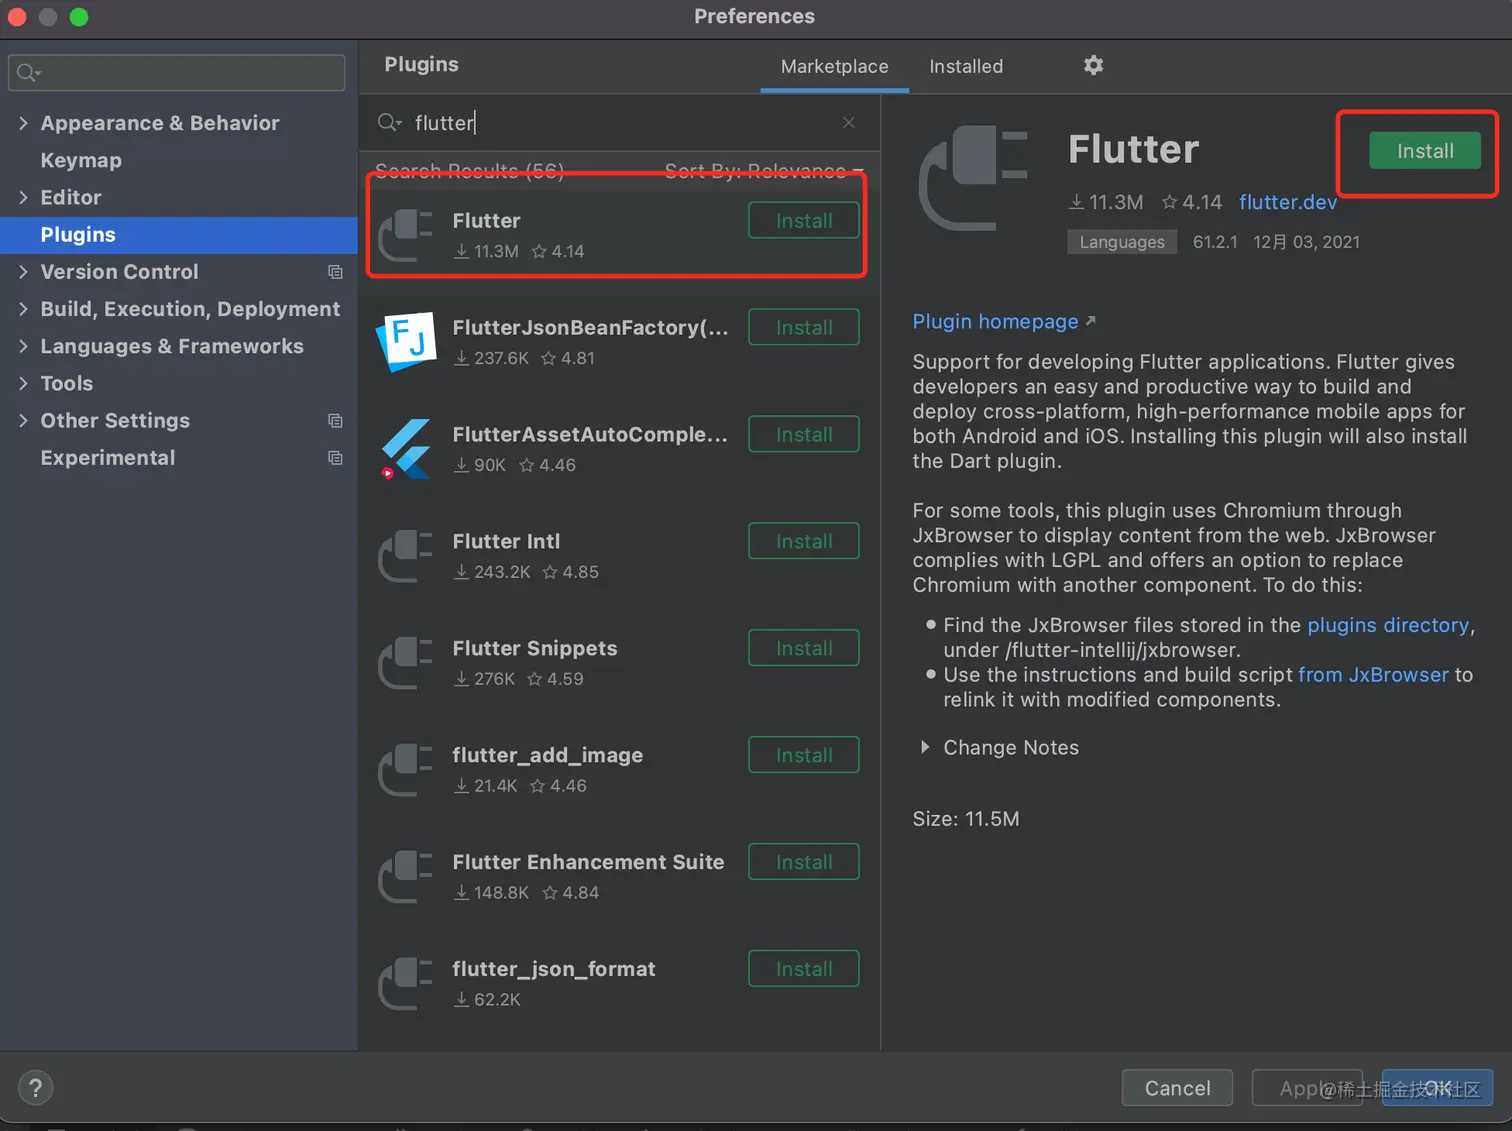Switch to the Installed tab
The height and width of the screenshot is (1131, 1512).
pos(966,66)
